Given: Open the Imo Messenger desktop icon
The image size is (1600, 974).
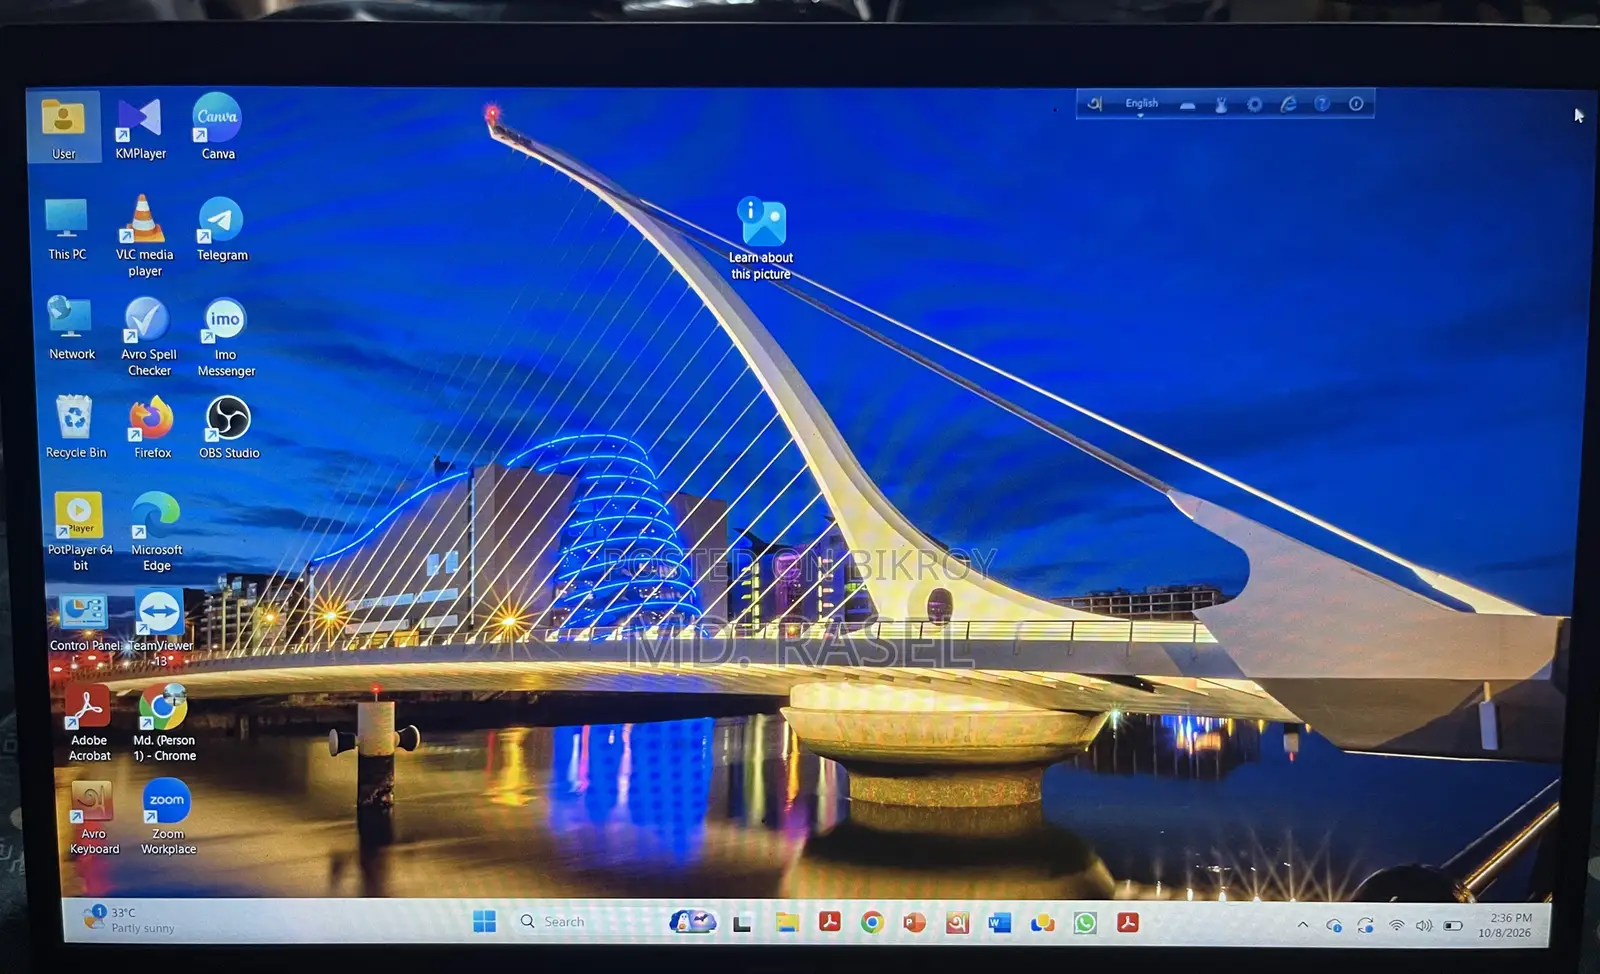Looking at the screenshot, I should pos(226,338).
